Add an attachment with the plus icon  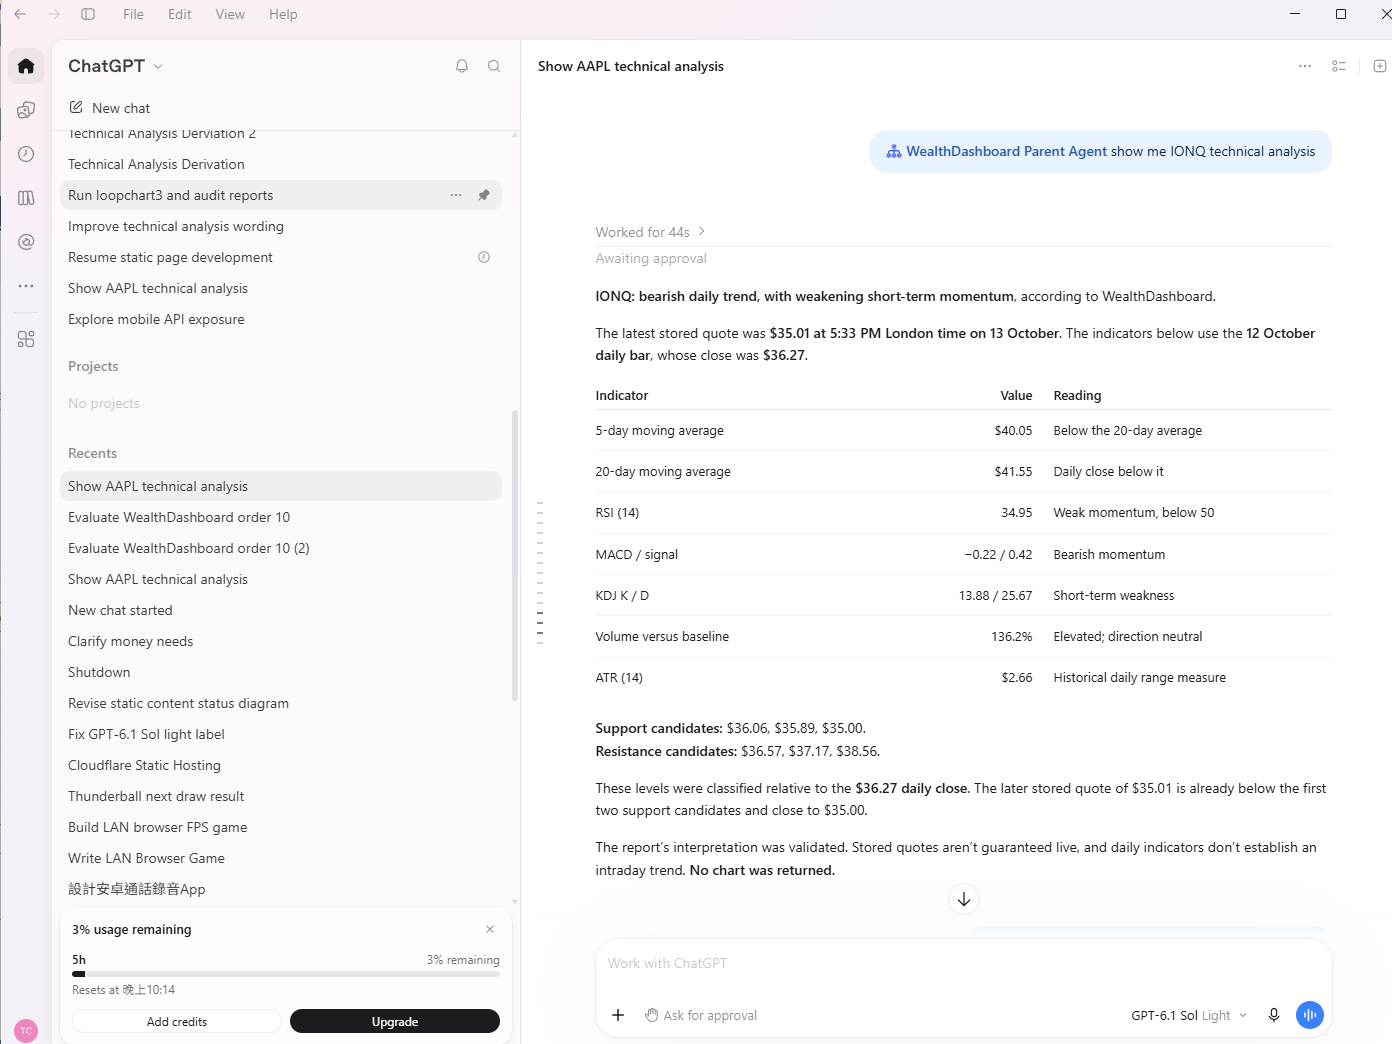(x=618, y=1015)
